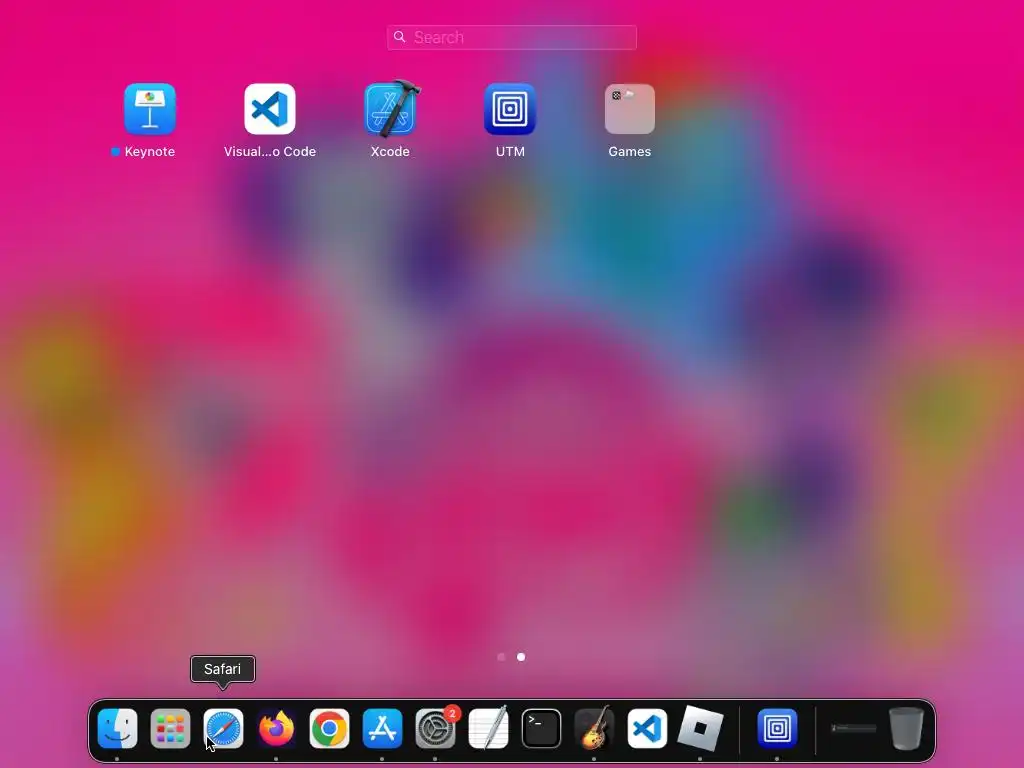Launch Firefox from the Dock
Image resolution: width=1024 pixels, height=768 pixels.
click(276, 728)
